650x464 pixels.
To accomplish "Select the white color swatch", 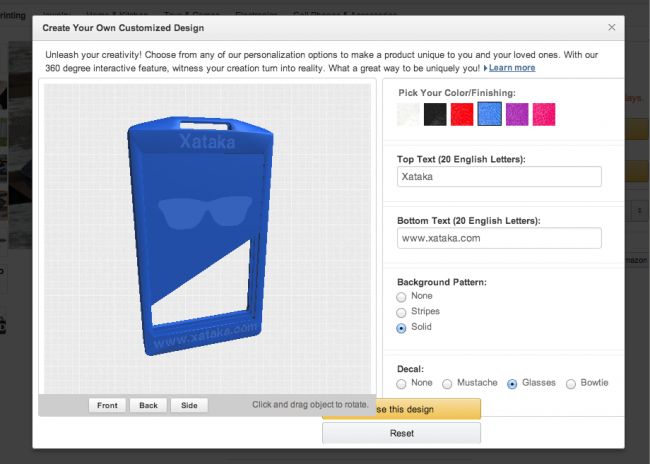I will pyautogui.click(x=408, y=114).
